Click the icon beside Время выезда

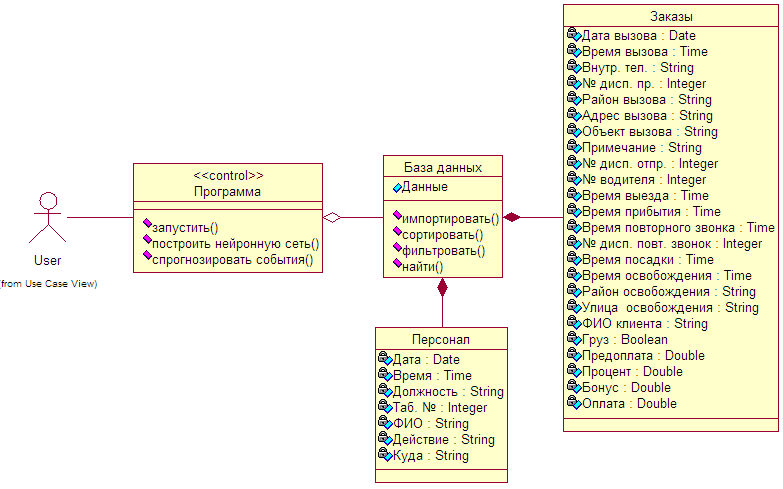click(574, 195)
